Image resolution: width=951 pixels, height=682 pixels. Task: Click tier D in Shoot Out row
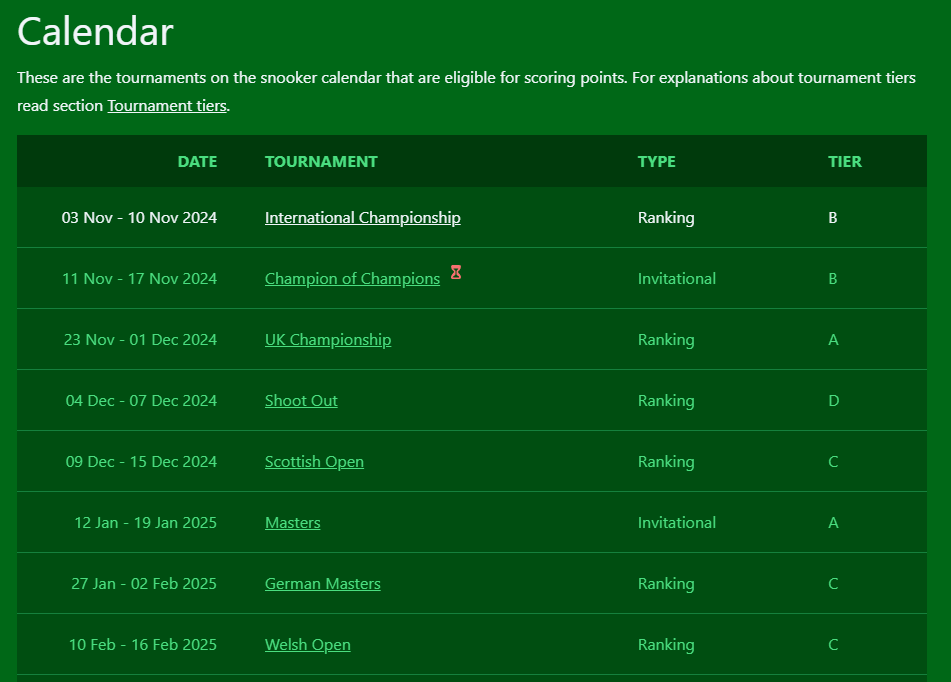tap(833, 400)
